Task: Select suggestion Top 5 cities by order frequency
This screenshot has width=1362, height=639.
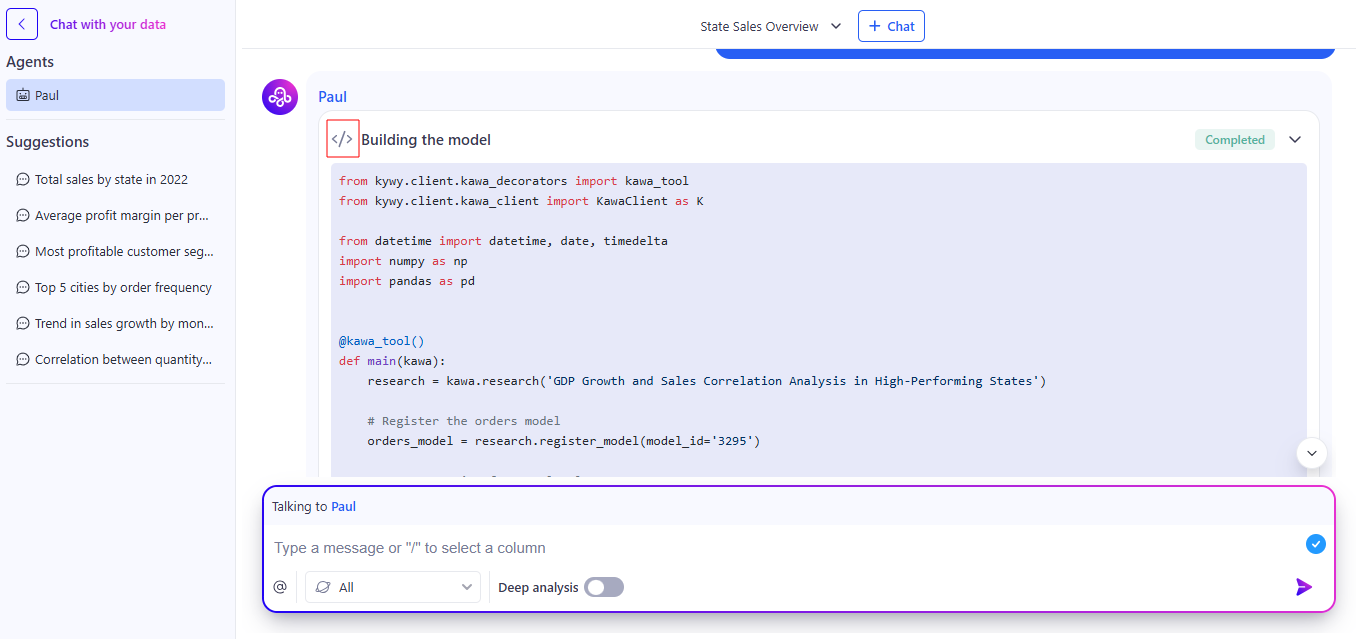Action: click(123, 288)
